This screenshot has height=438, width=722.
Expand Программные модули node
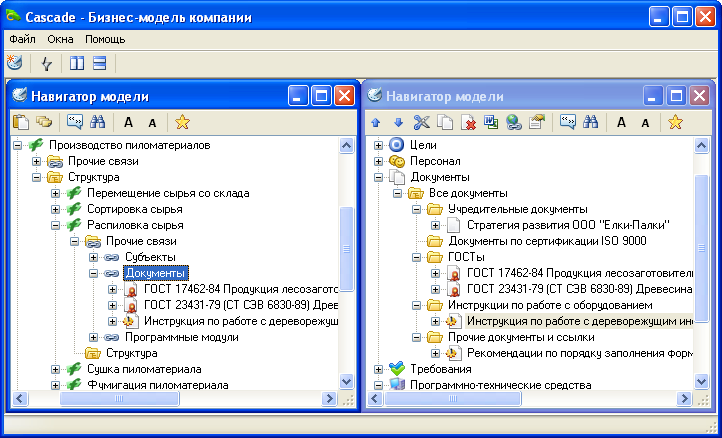coord(93,337)
